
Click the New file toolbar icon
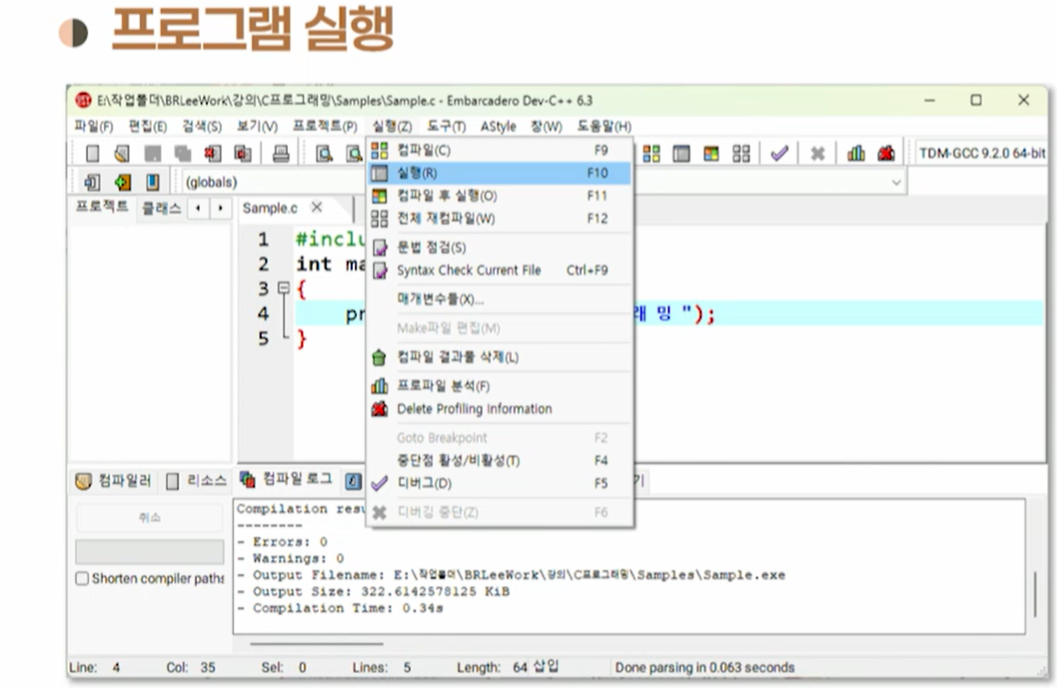click(92, 154)
